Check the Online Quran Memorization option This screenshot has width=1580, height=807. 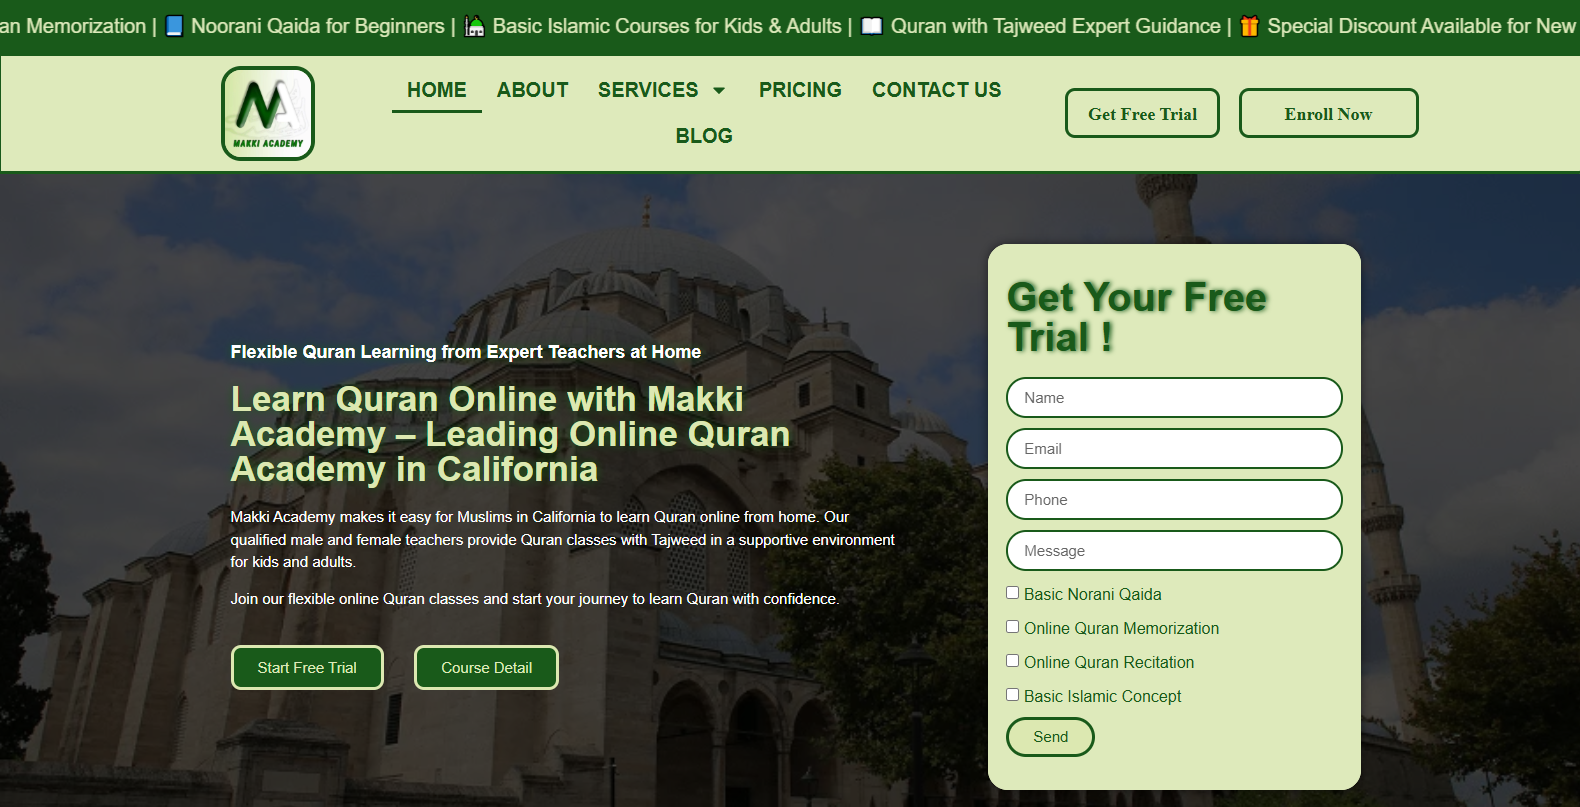pyautogui.click(x=1012, y=627)
